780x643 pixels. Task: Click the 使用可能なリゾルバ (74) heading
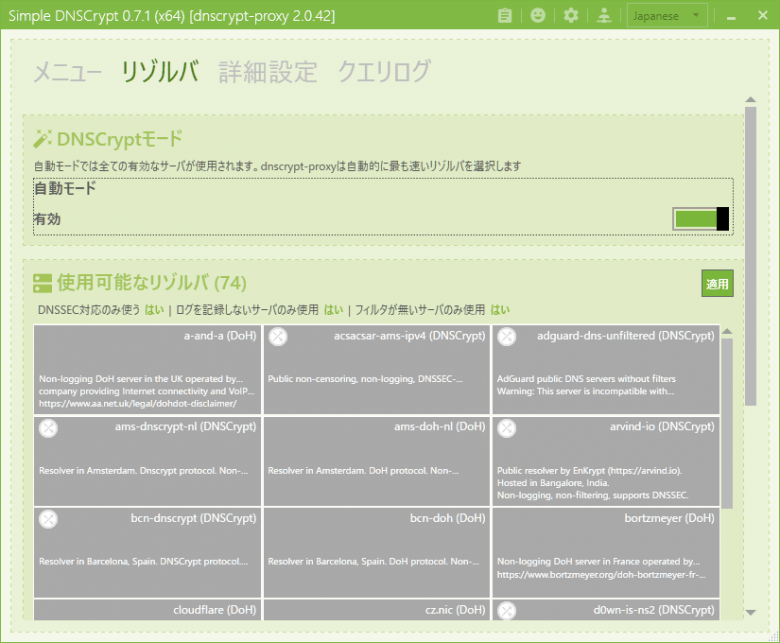[x=152, y=283]
